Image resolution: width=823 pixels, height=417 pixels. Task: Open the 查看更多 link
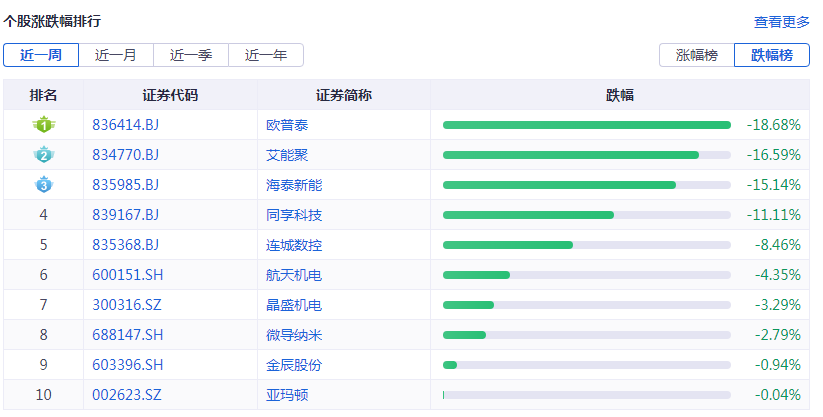coord(781,21)
